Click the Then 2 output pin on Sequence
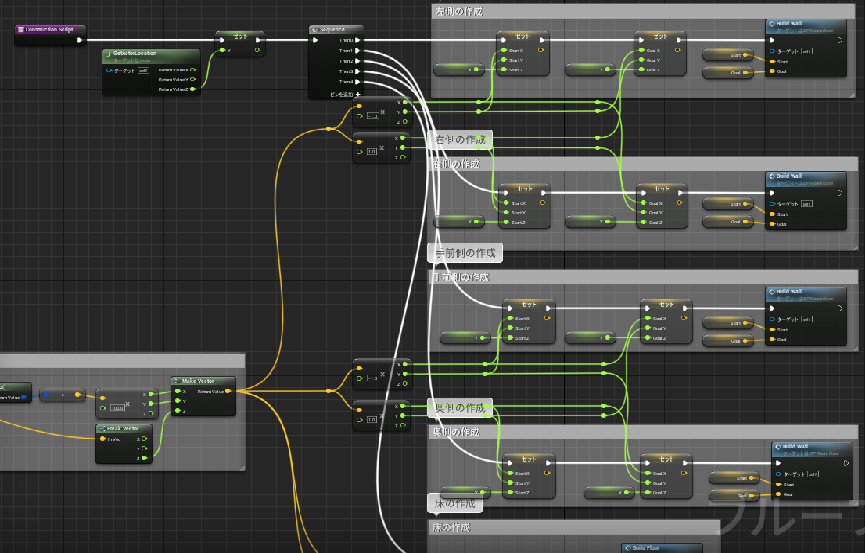Viewport: 865px width, 553px height. (x=358, y=61)
